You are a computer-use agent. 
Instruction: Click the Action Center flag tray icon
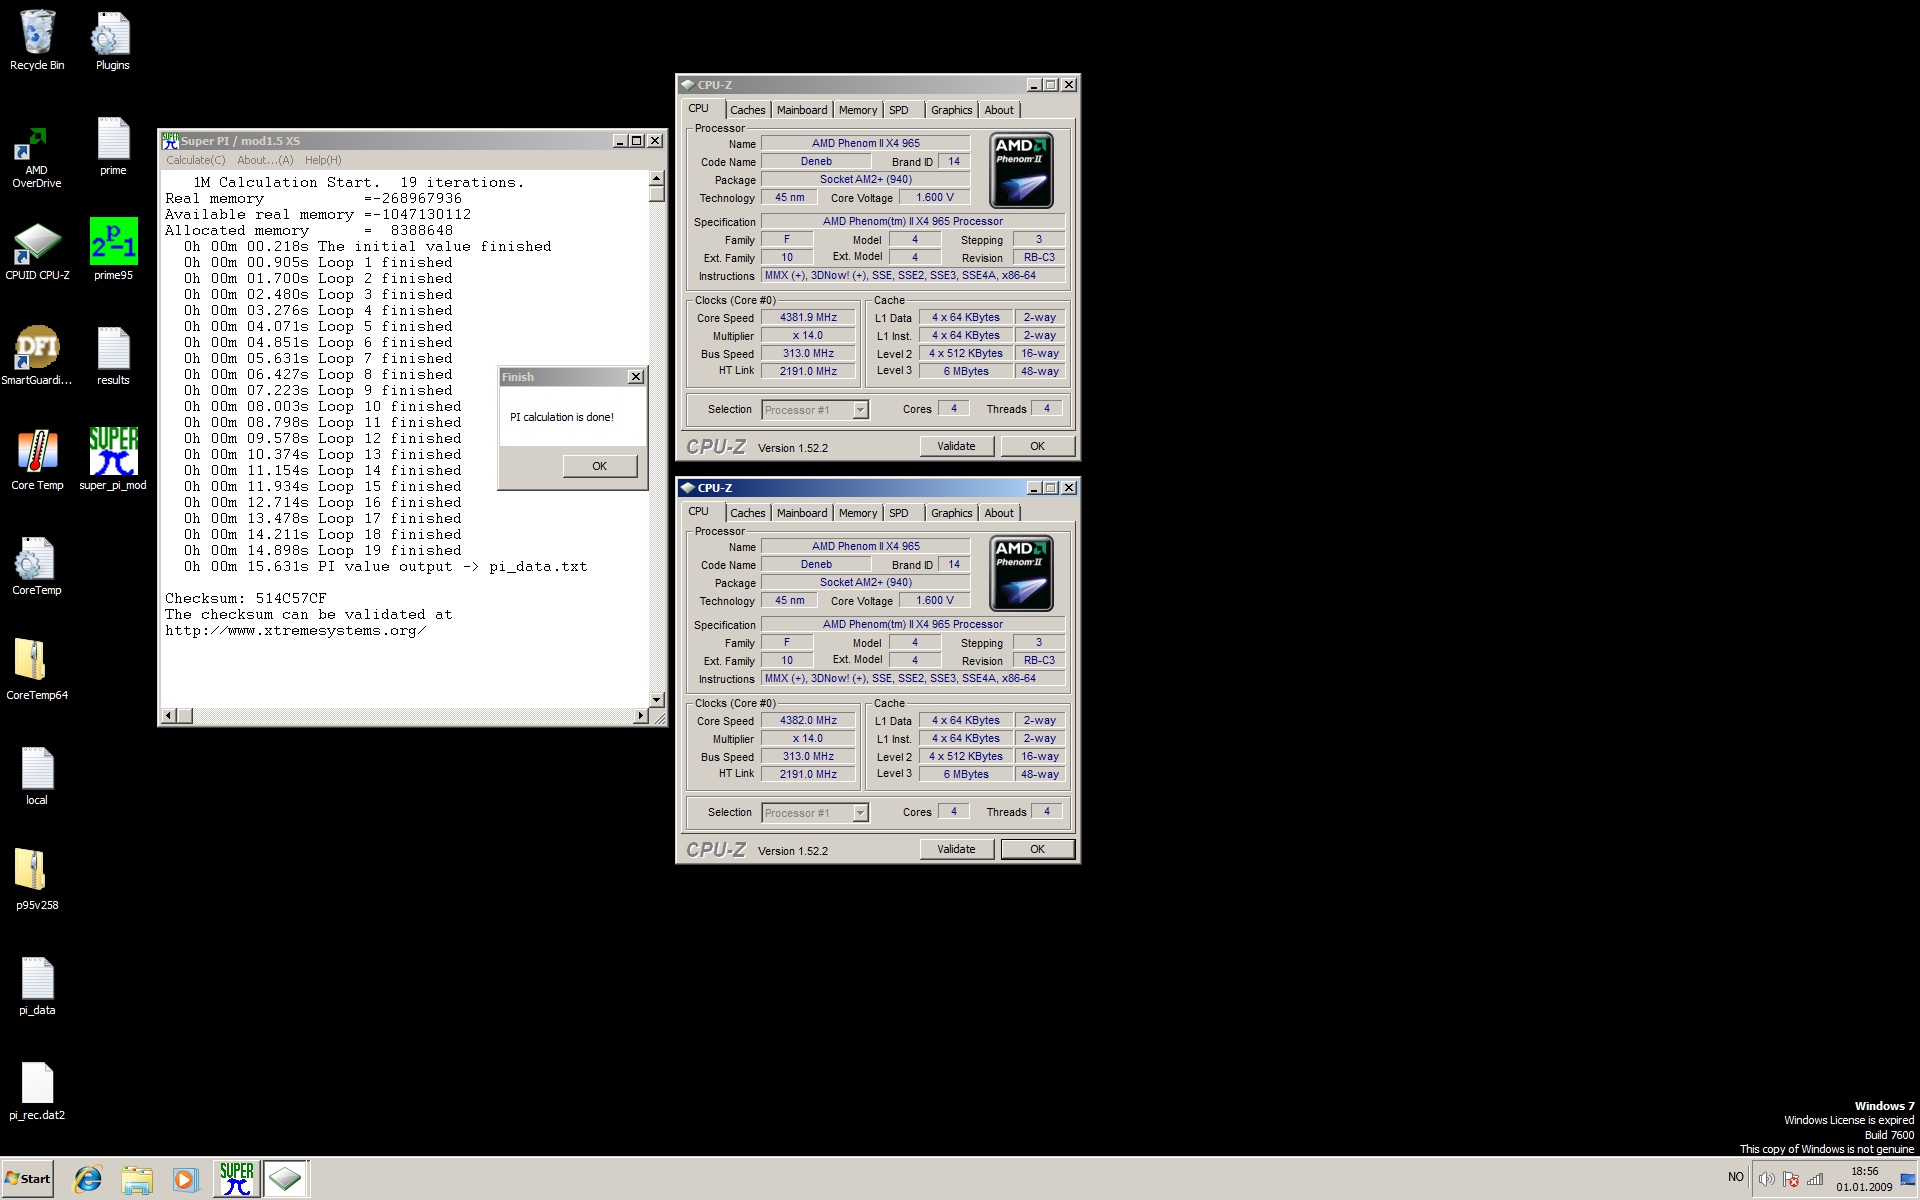coord(1790,1179)
